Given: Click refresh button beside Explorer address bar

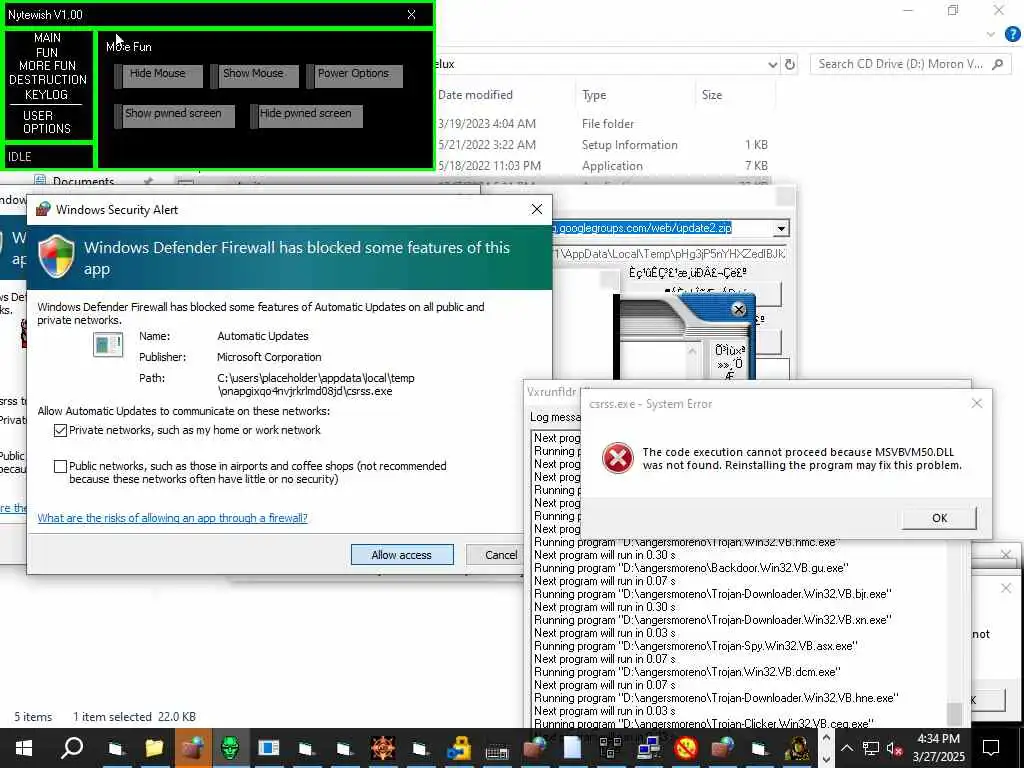Looking at the screenshot, I should 790,64.
